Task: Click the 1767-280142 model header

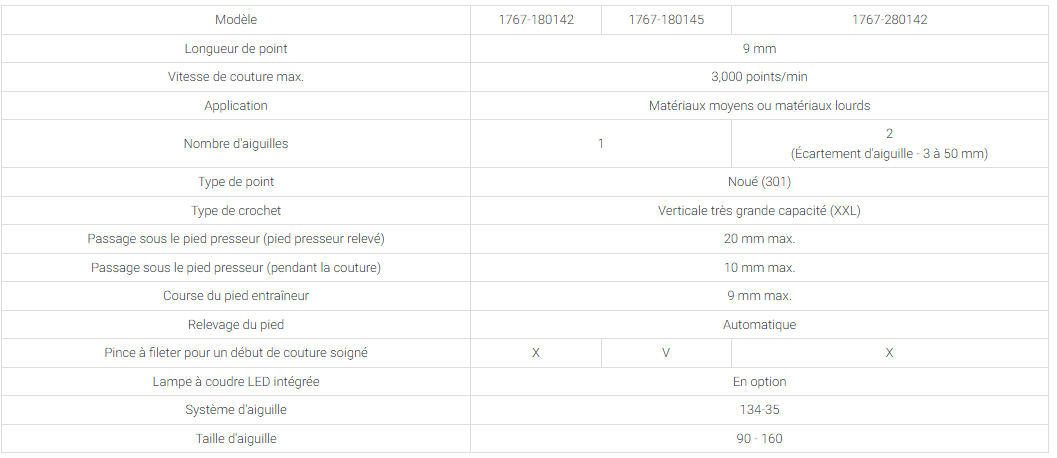Action: 889,20
